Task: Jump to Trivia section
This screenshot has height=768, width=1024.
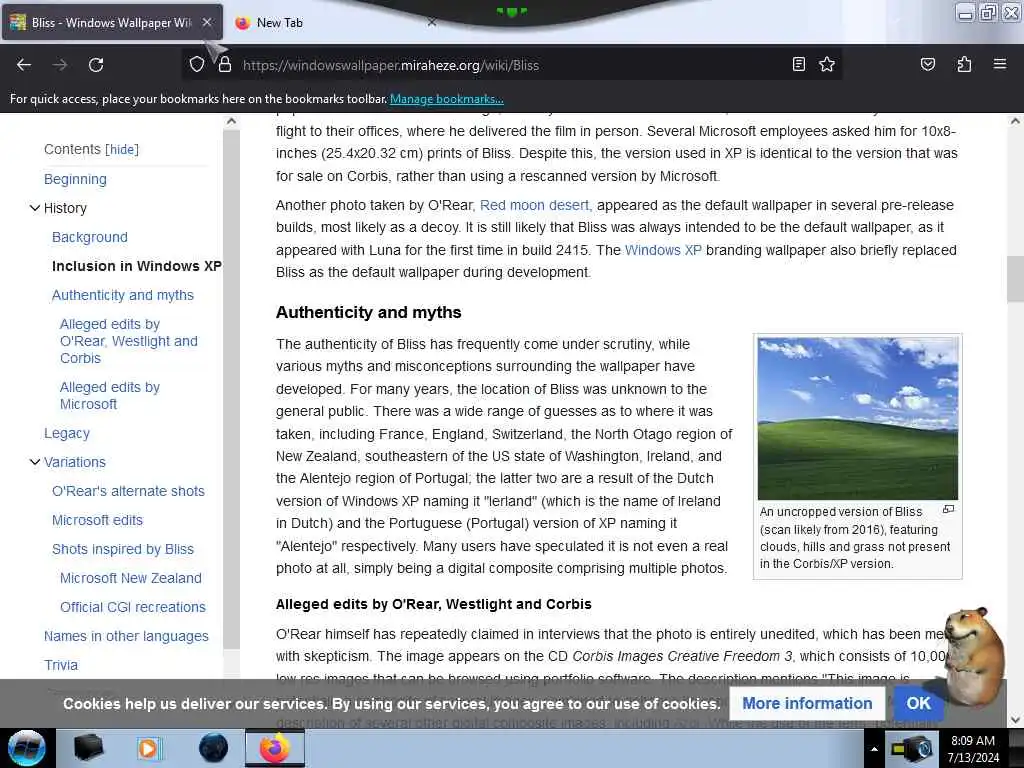Action: [x=61, y=665]
